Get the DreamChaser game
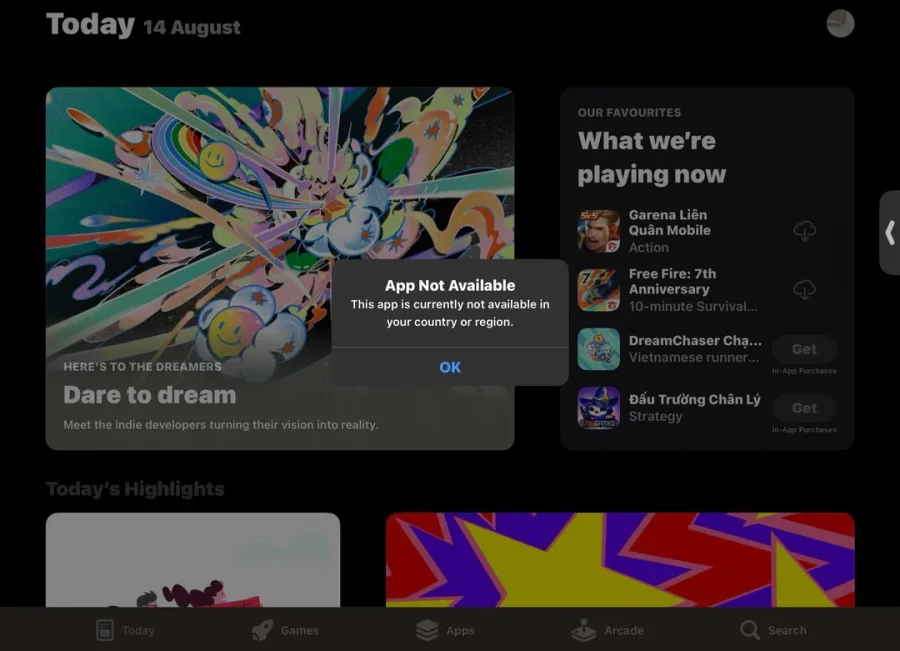 click(x=804, y=349)
